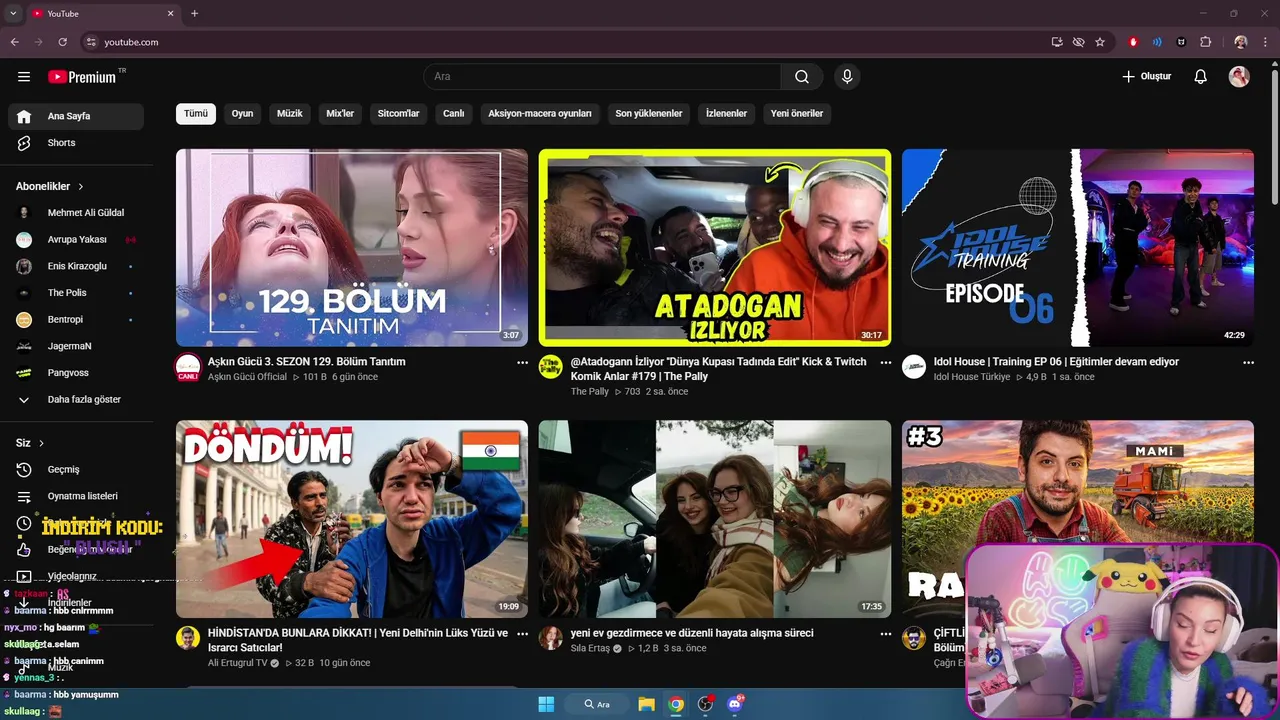Open Pangvoss subscription
Image resolution: width=1280 pixels, height=720 pixels.
point(76,372)
